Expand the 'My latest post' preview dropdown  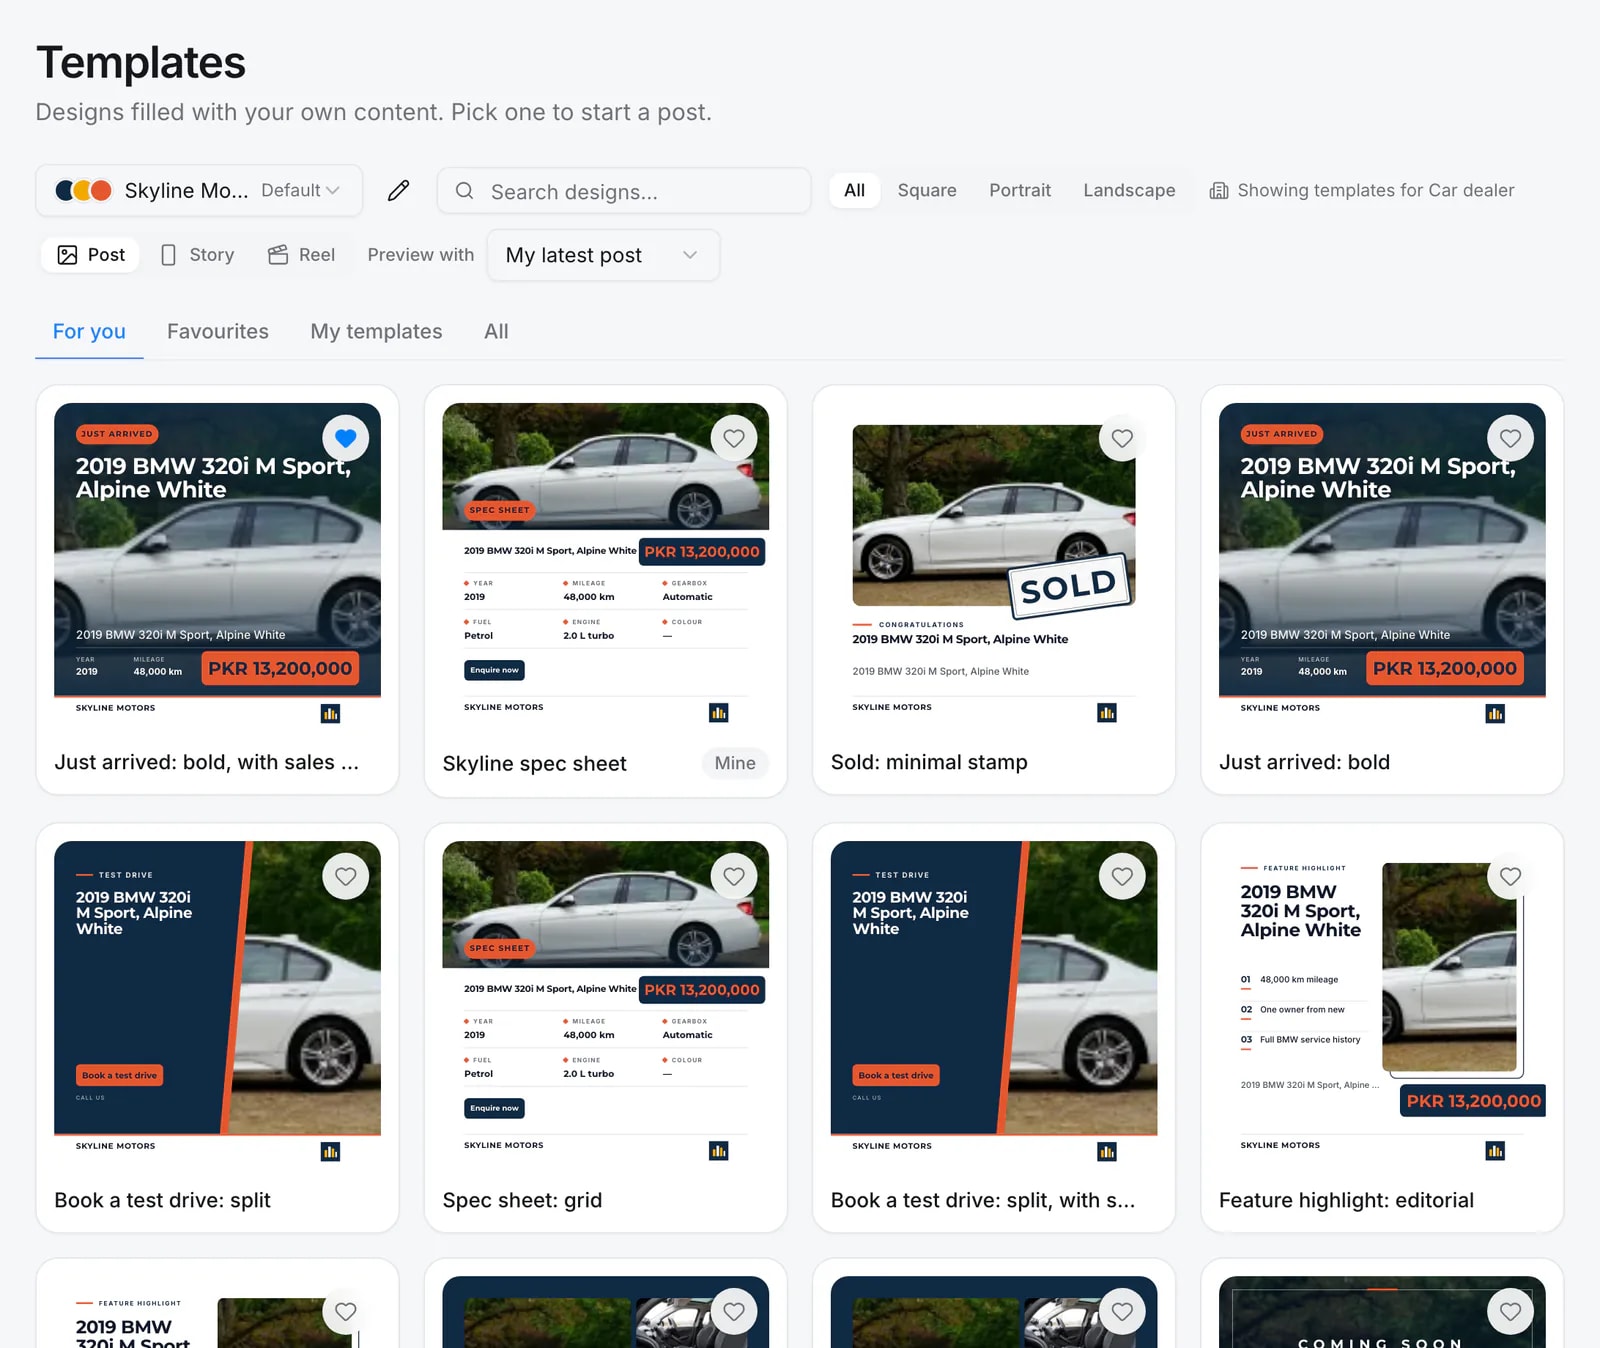tap(603, 255)
